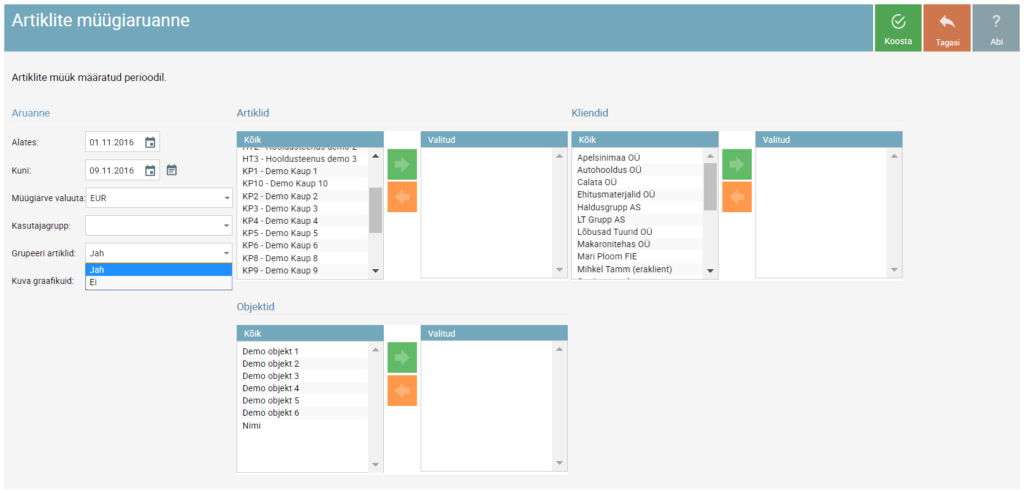
Task: Click up arrow of Artiklid Kõik scrollbar
Action: [376, 156]
